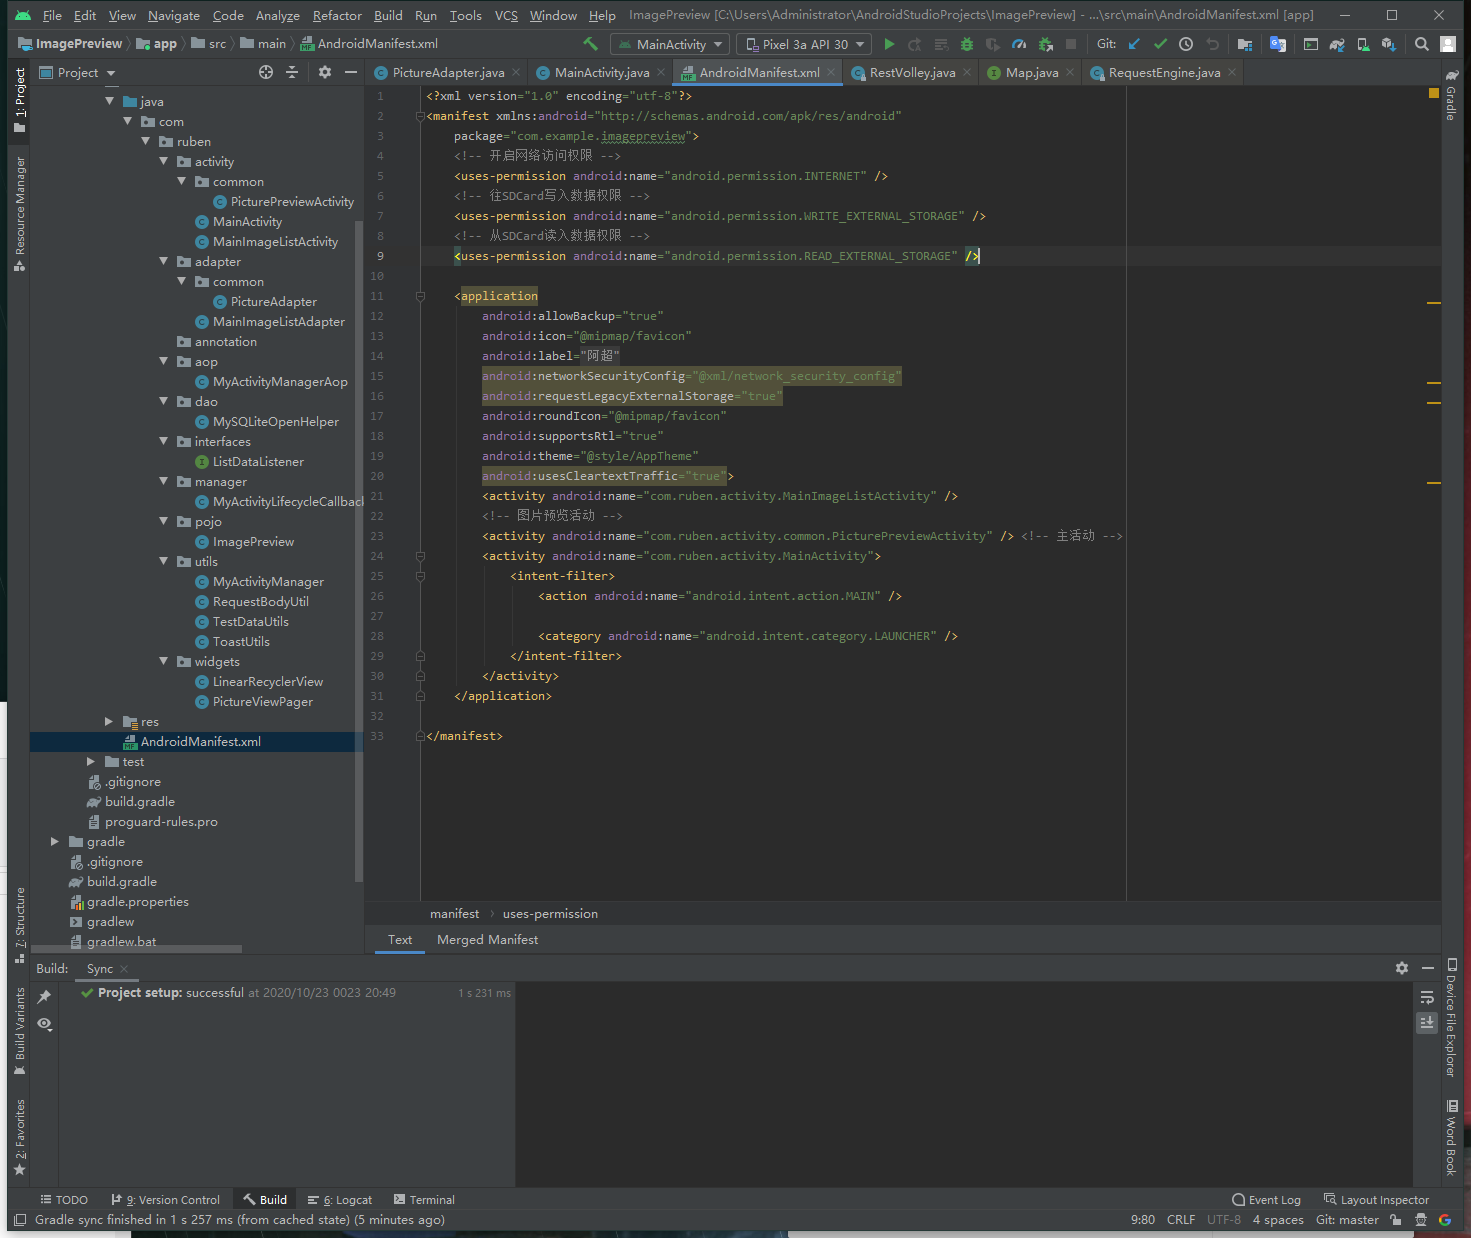1471x1238 pixels.
Task: Run the app with green play button
Action: tap(889, 44)
